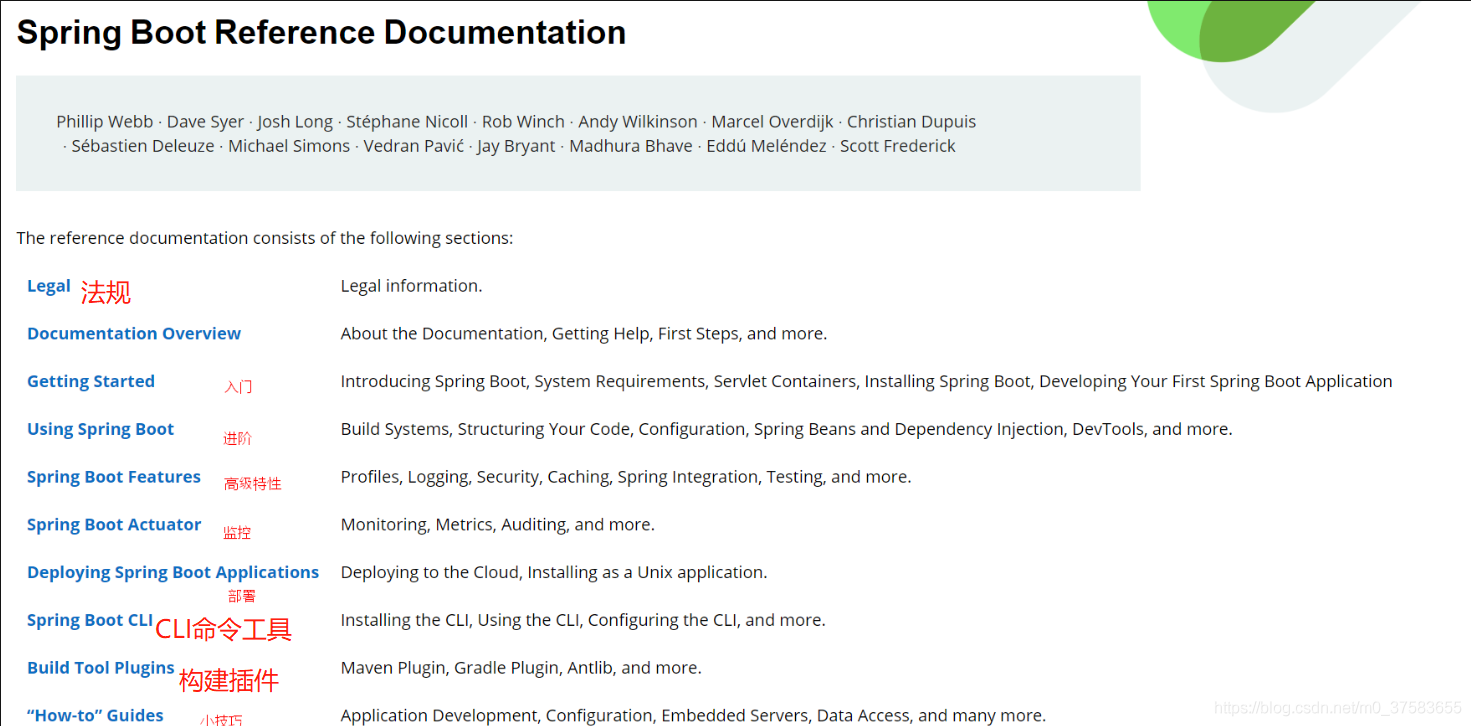Screen dimensions: 1471x726
Task: Click author name Jay Bryant
Action: point(516,146)
